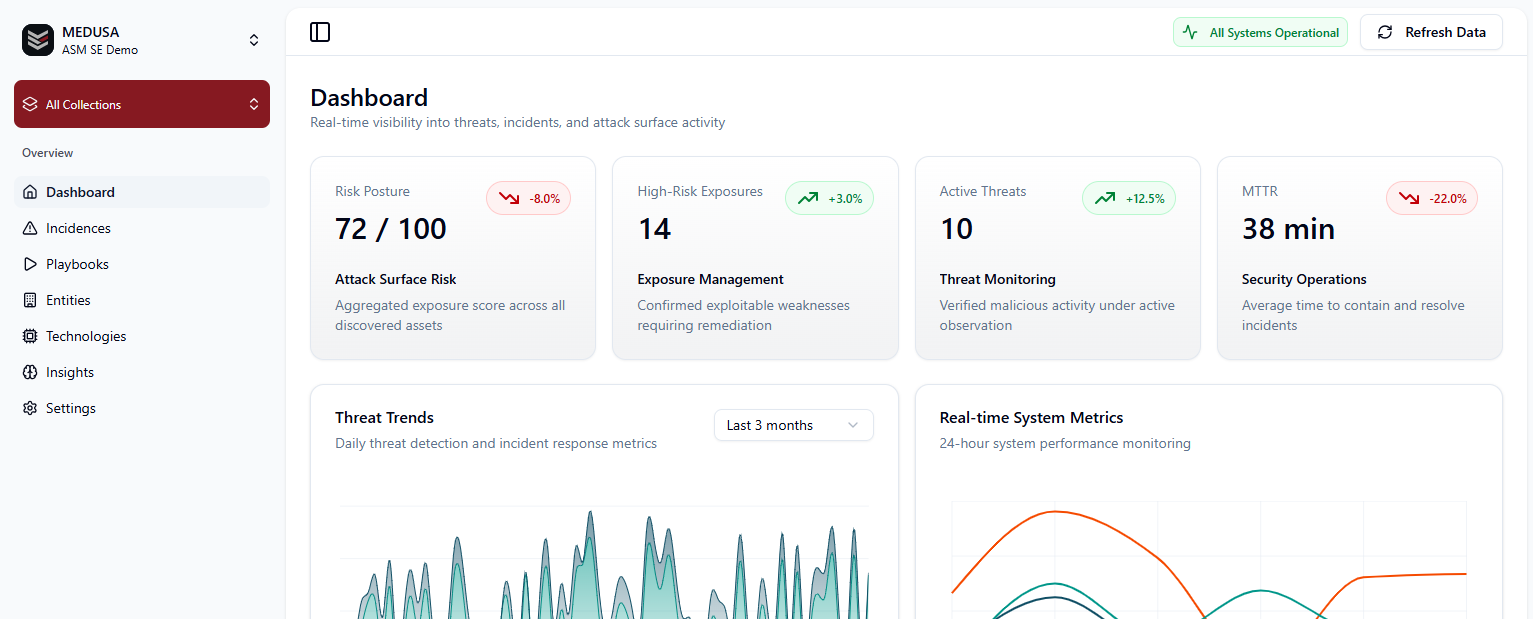Open the Settings page
Viewport: 1533px width, 619px height.
pos(70,408)
